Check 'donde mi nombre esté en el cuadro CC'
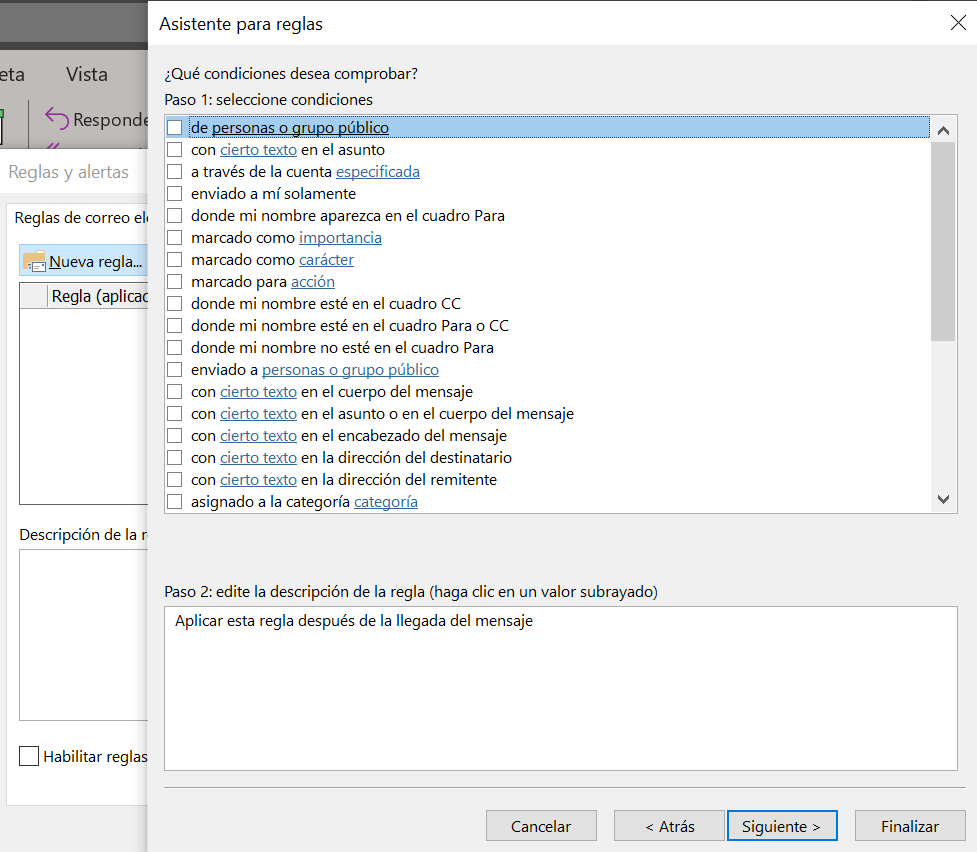This screenshot has width=977, height=852. (x=174, y=304)
